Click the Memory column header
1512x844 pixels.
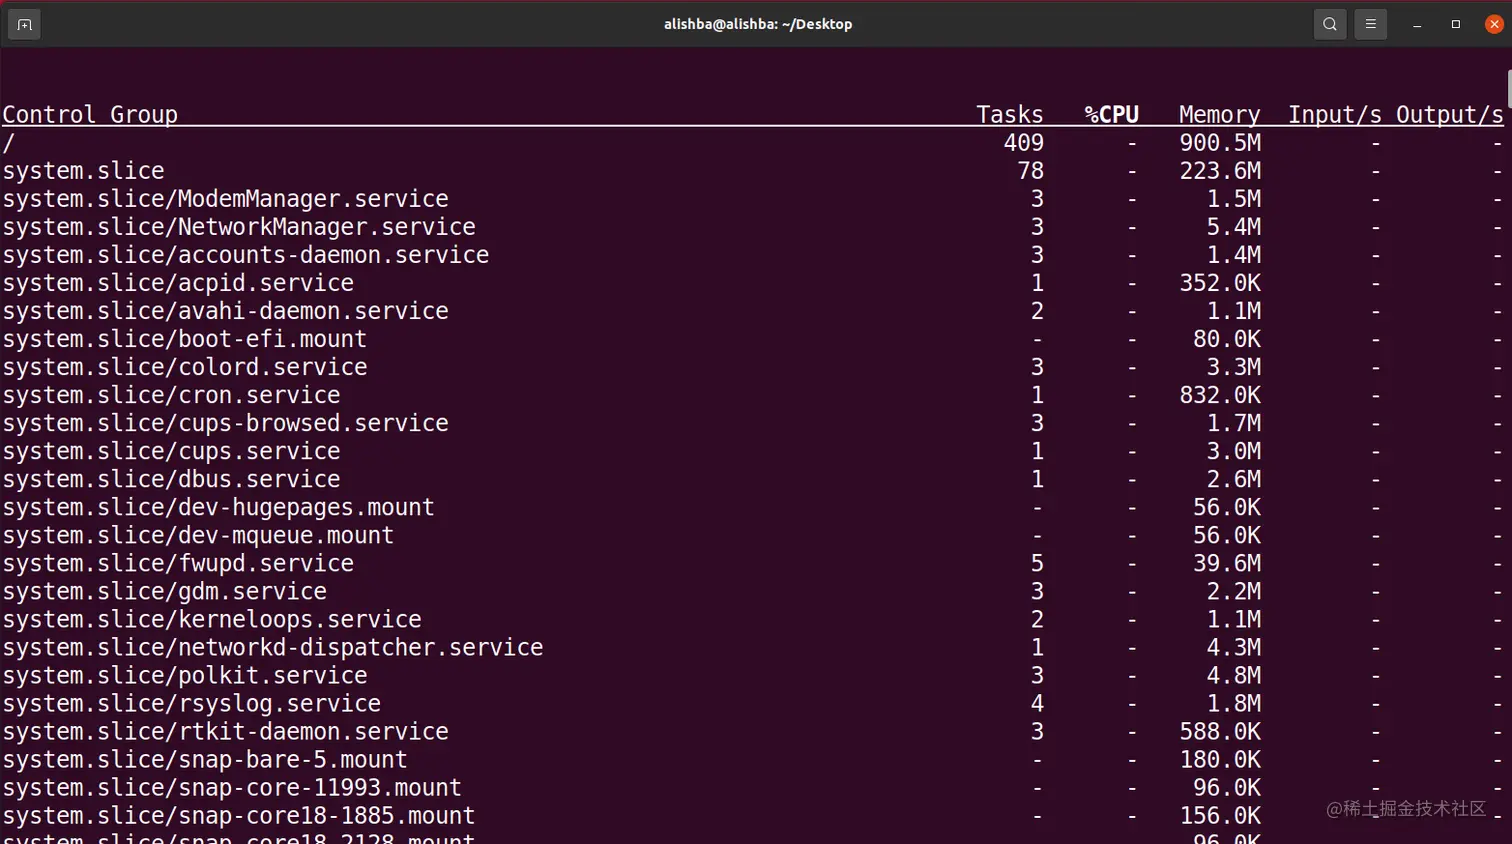(x=1219, y=115)
